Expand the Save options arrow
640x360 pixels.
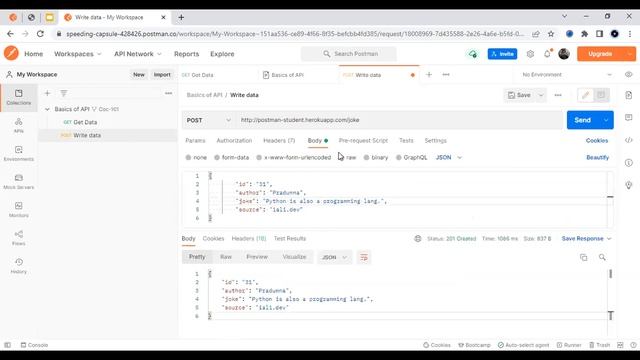pyautogui.click(x=541, y=95)
